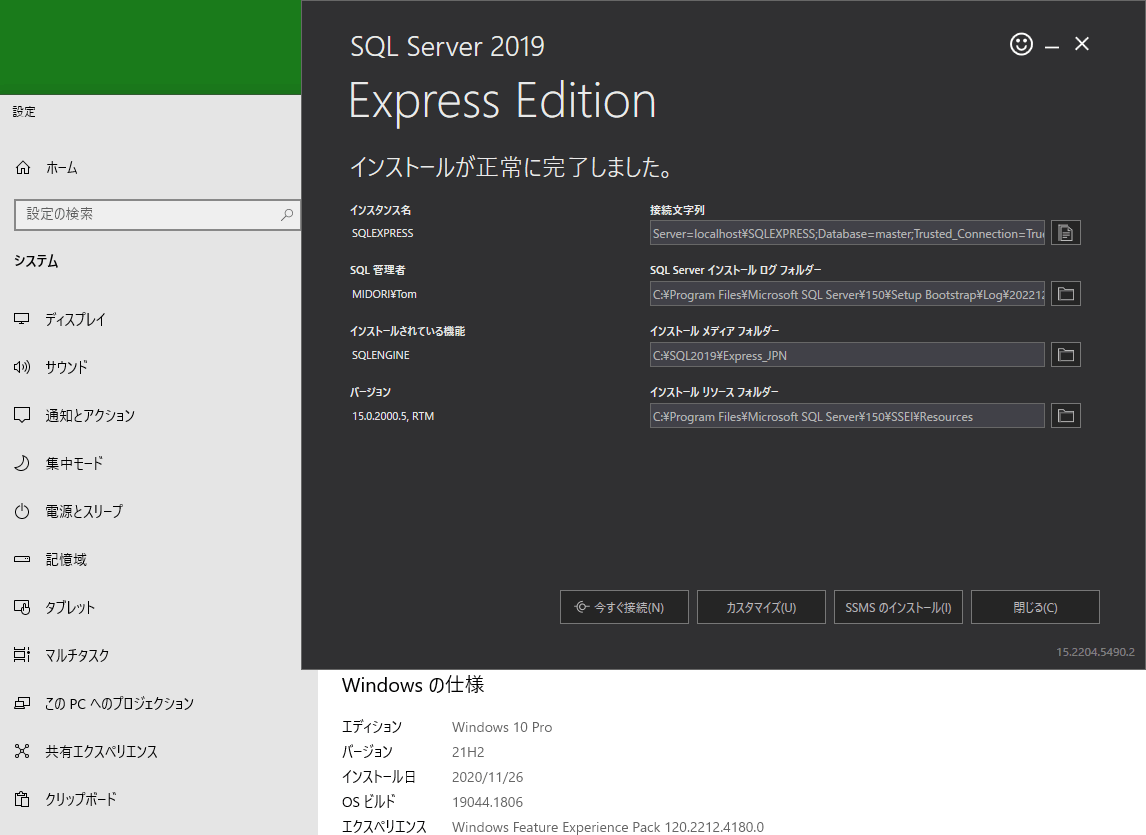Click the Windows の仕様 heading
Screen dimensions: 1146x835
(x=413, y=685)
